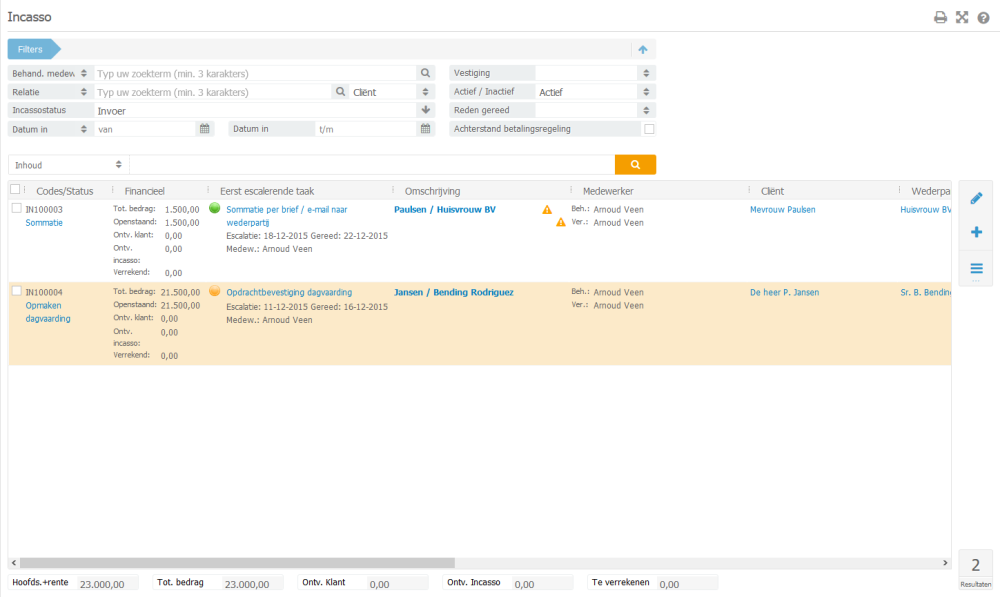Focus the Behand. medew. search field
Image resolution: width=1000 pixels, height=597 pixels.
pos(255,73)
